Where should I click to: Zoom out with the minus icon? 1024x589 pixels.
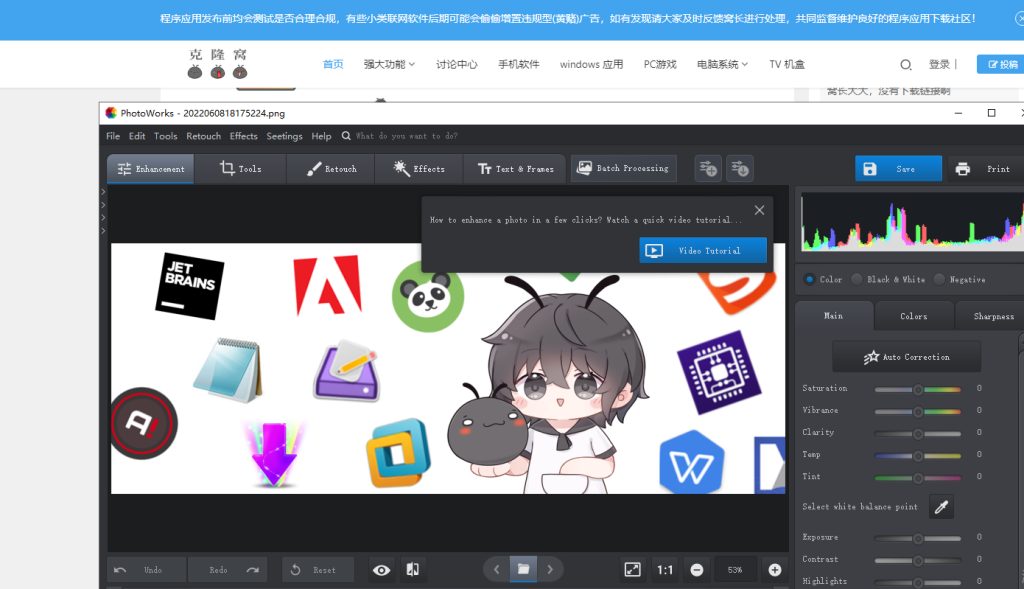[697, 570]
